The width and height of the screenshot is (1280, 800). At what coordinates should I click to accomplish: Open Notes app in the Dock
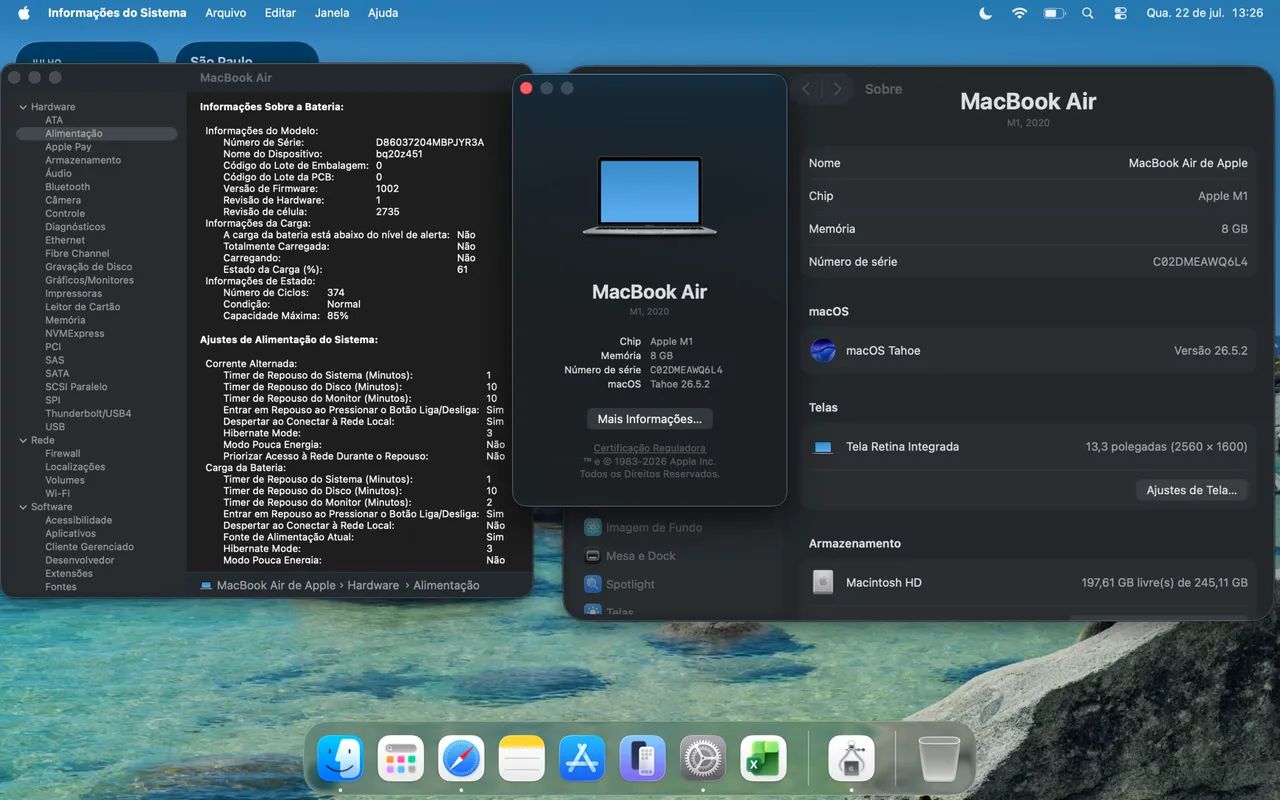point(521,758)
